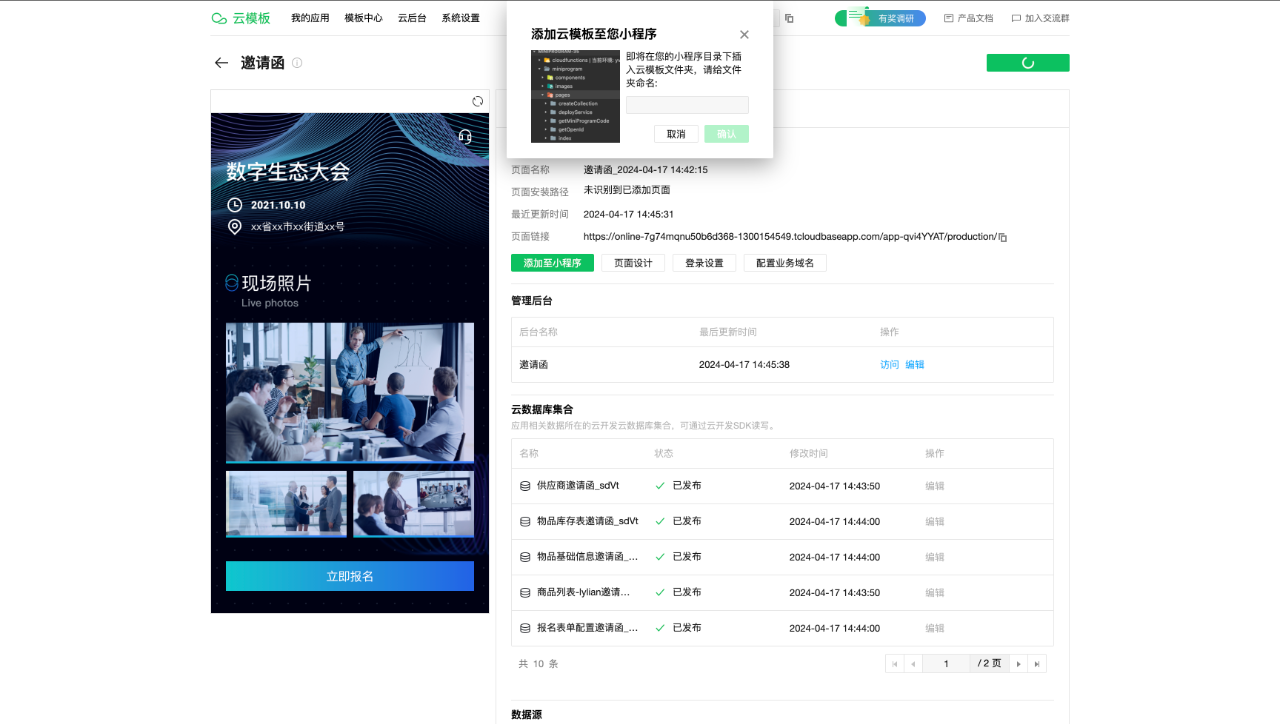The height and width of the screenshot is (724, 1280).
Task: Close the 添加云模板至您小程序 dialog
Action: [x=744, y=34]
